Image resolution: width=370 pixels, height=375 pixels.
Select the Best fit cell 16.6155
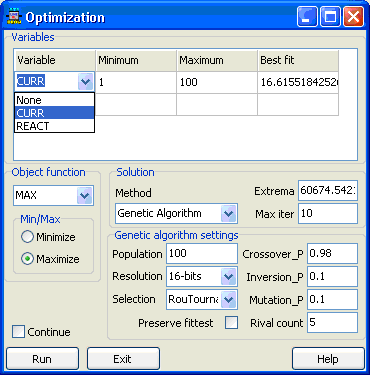tap(298, 82)
